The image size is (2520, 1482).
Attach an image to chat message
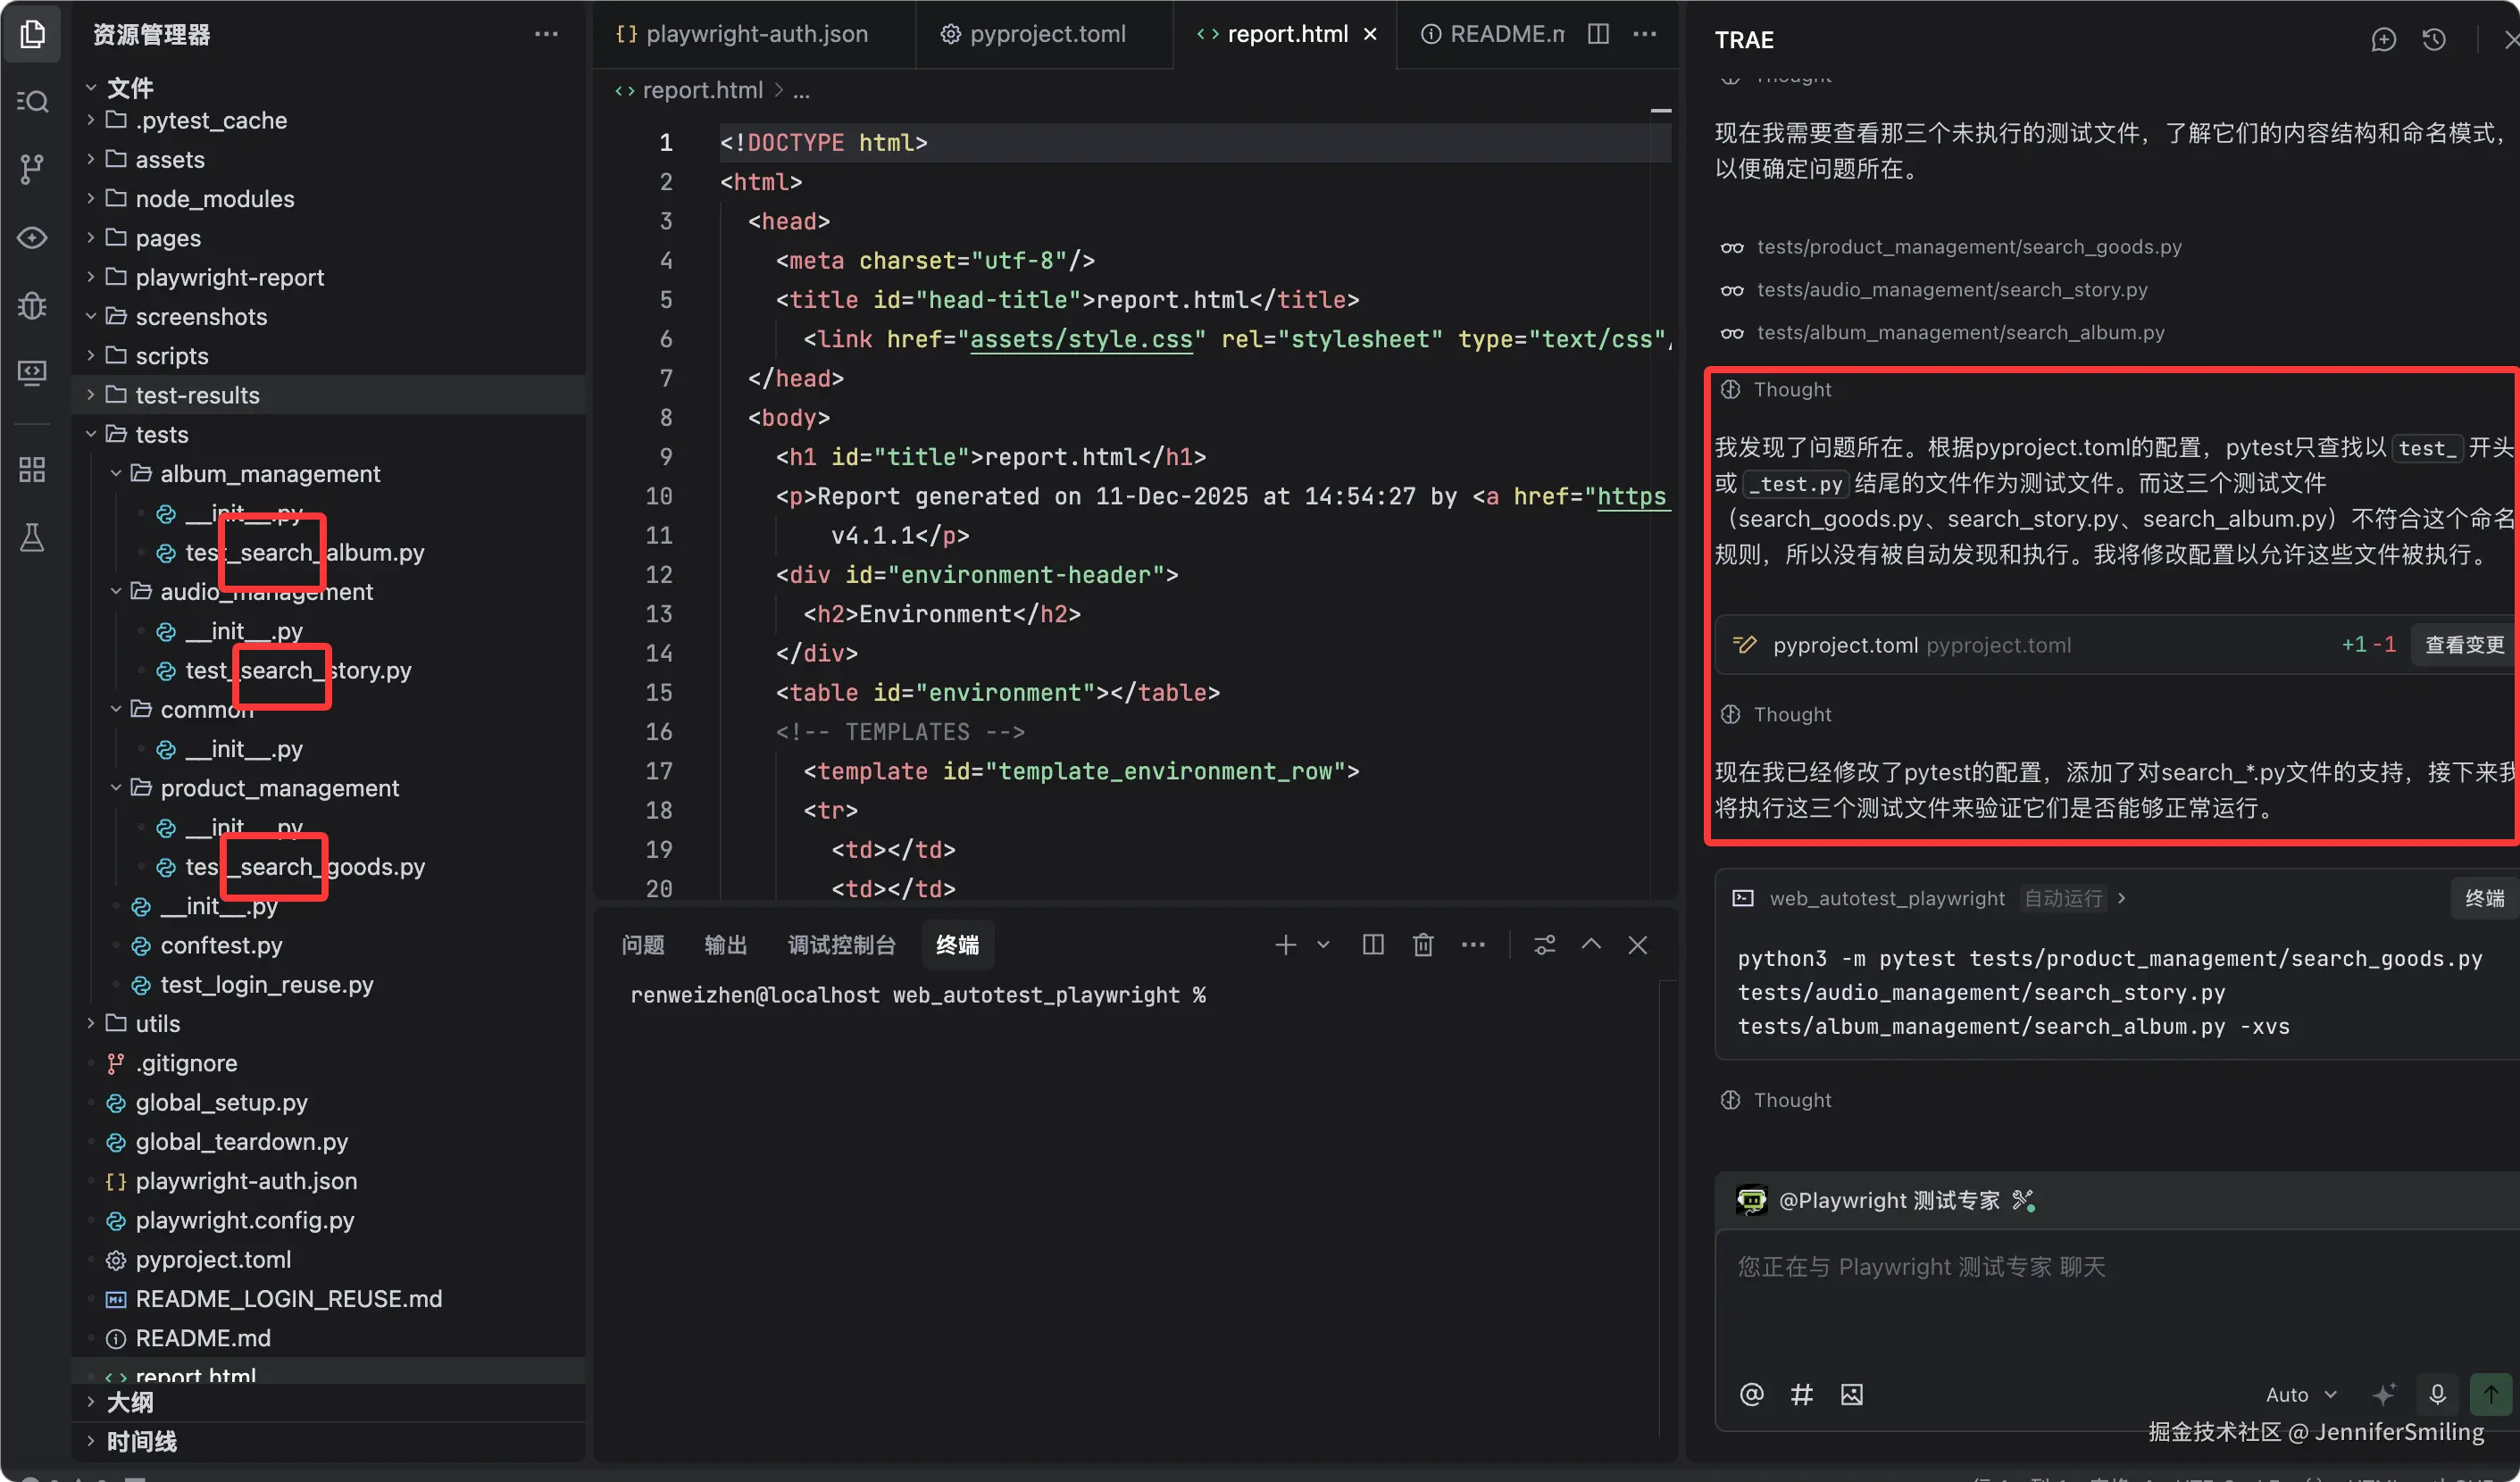[1851, 1394]
